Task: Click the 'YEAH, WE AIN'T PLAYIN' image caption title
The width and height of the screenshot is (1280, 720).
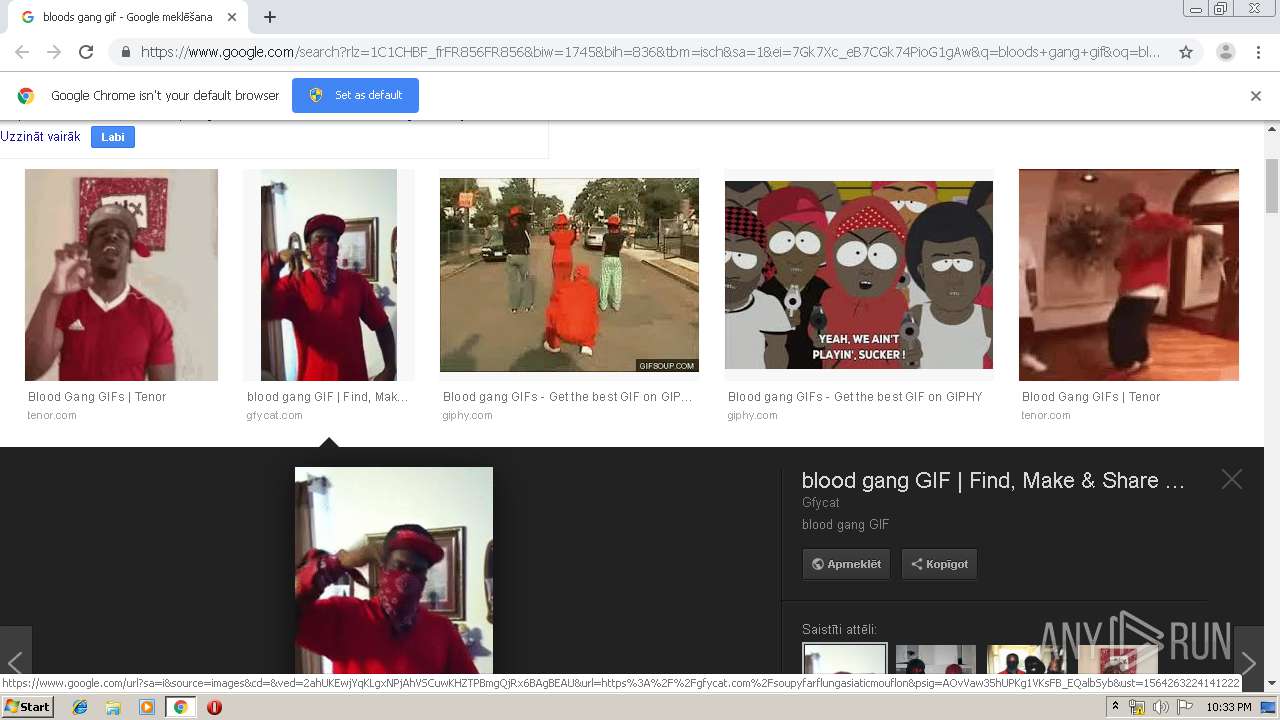Action: click(x=855, y=397)
